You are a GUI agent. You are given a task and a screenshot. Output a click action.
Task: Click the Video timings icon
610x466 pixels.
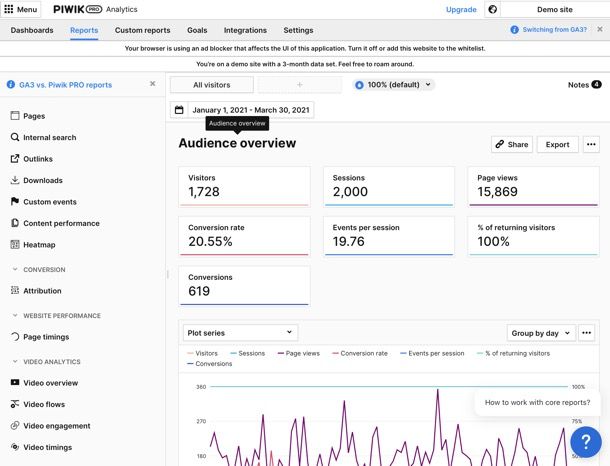point(15,447)
